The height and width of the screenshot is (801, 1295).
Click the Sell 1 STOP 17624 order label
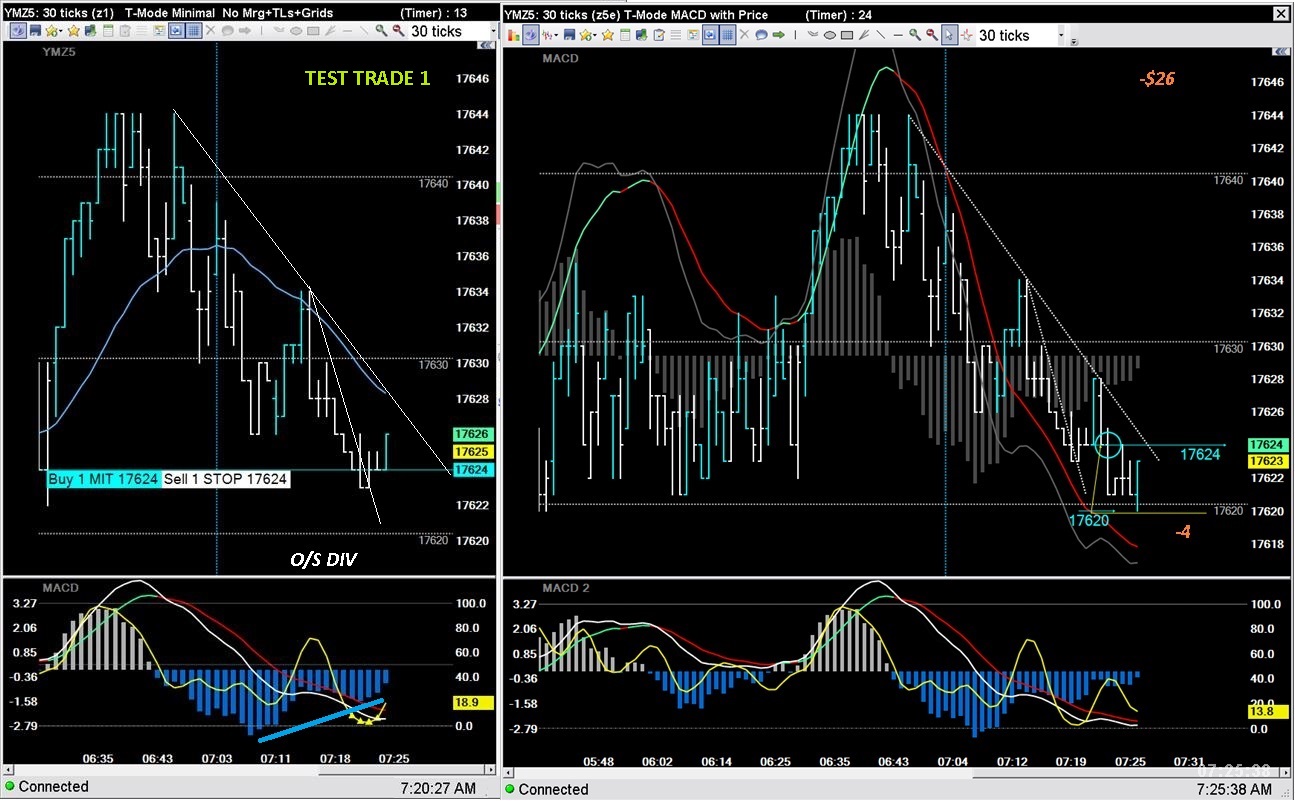(225, 480)
